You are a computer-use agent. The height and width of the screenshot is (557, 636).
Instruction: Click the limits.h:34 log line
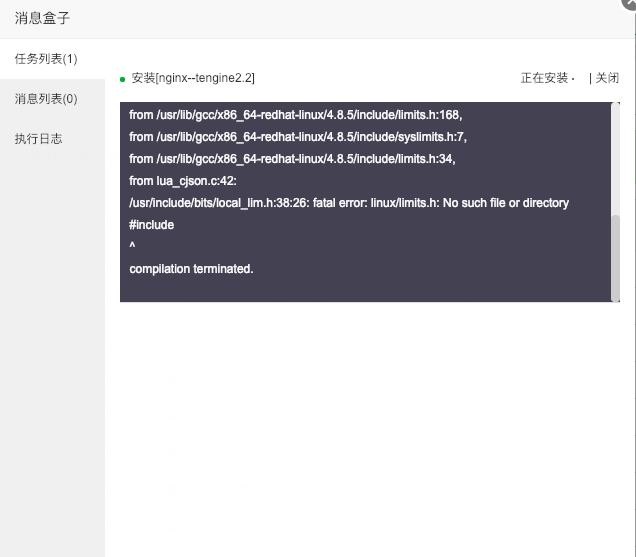292,159
